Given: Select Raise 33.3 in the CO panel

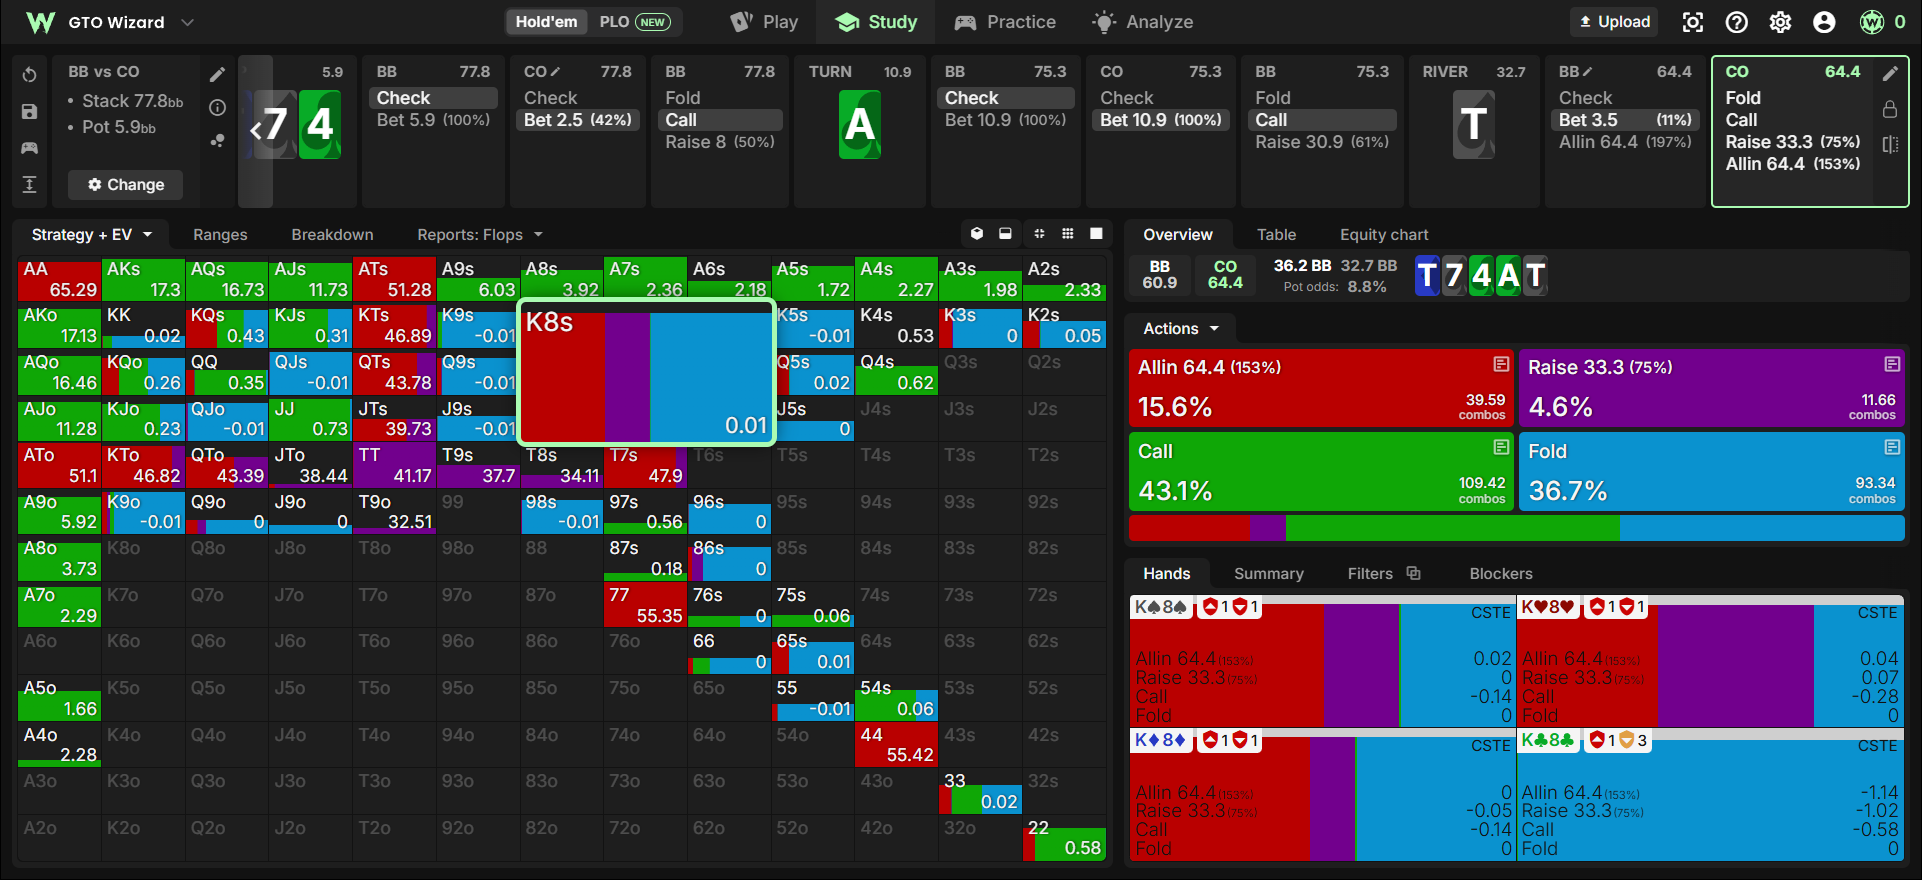Looking at the screenshot, I should pyautogui.click(x=1792, y=142).
